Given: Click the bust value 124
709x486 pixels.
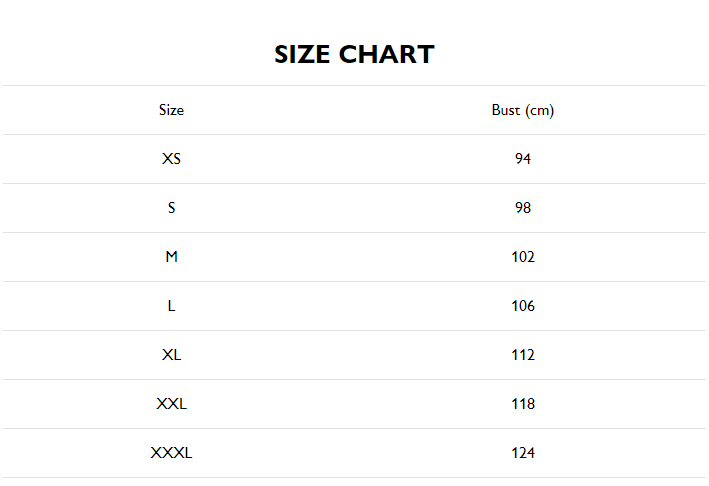Looking at the screenshot, I should pyautogui.click(x=523, y=453).
